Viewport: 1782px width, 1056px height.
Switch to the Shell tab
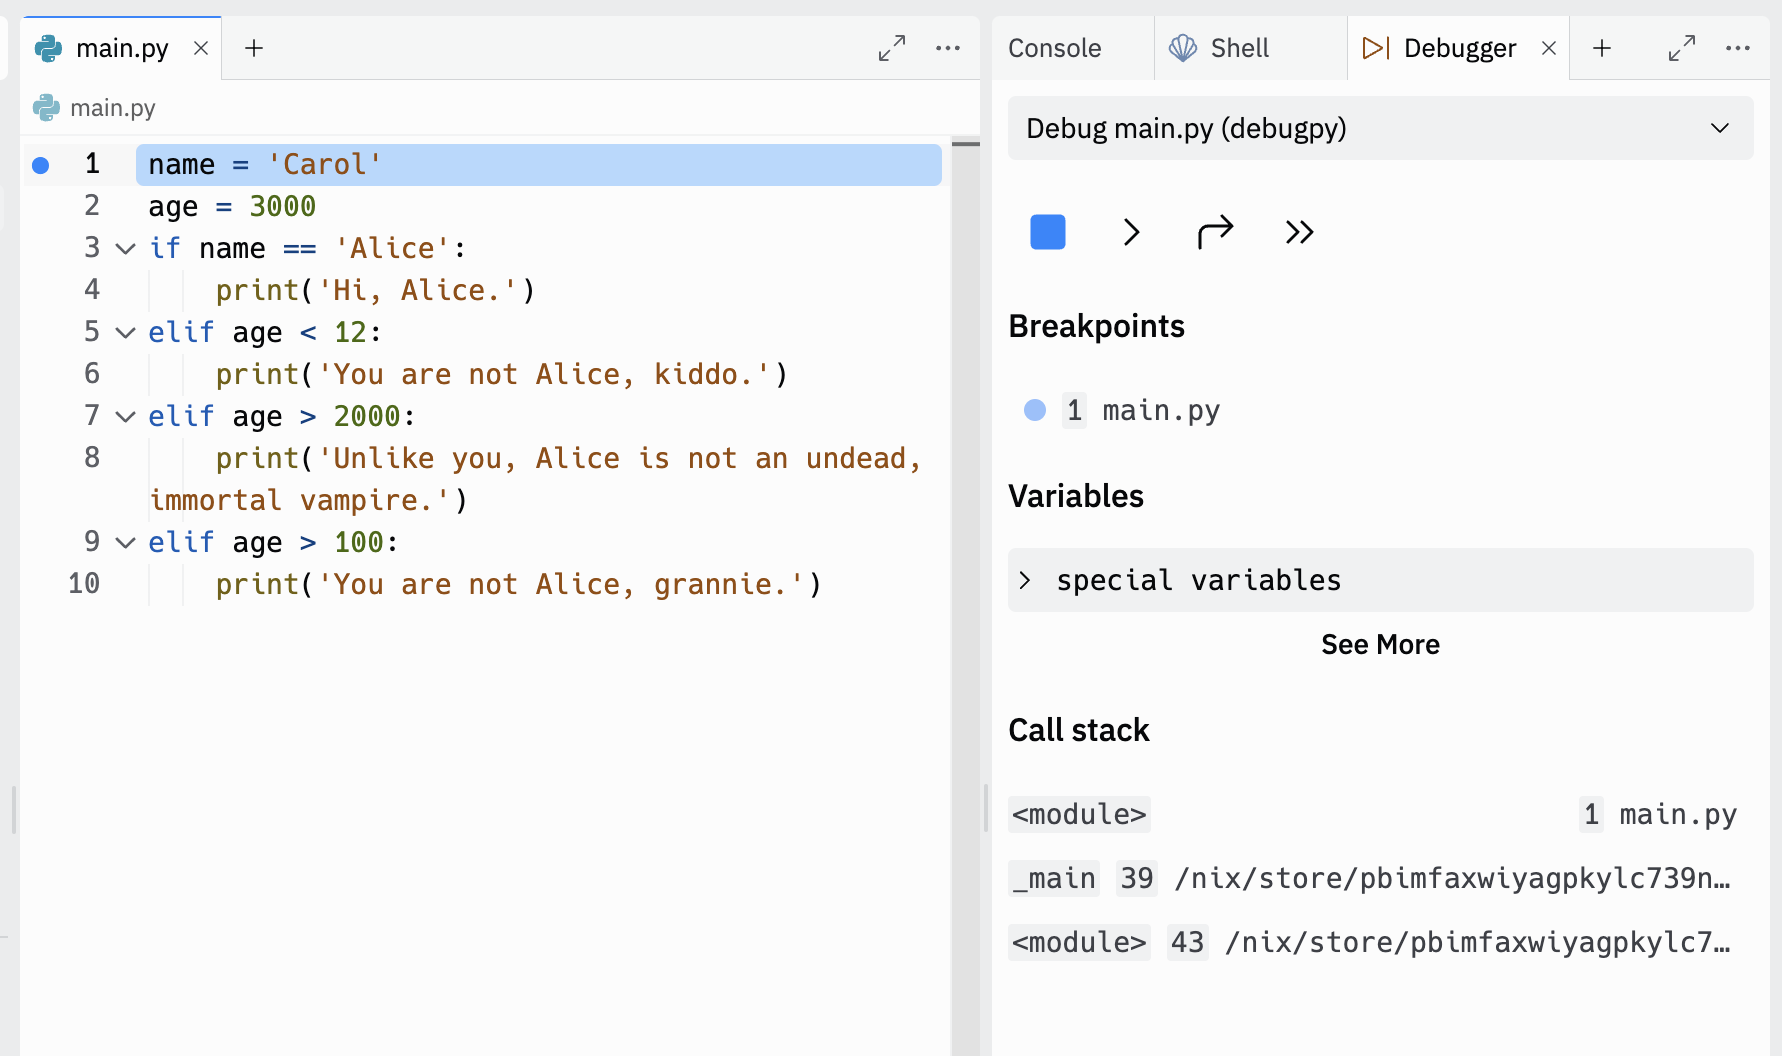pos(1239,48)
